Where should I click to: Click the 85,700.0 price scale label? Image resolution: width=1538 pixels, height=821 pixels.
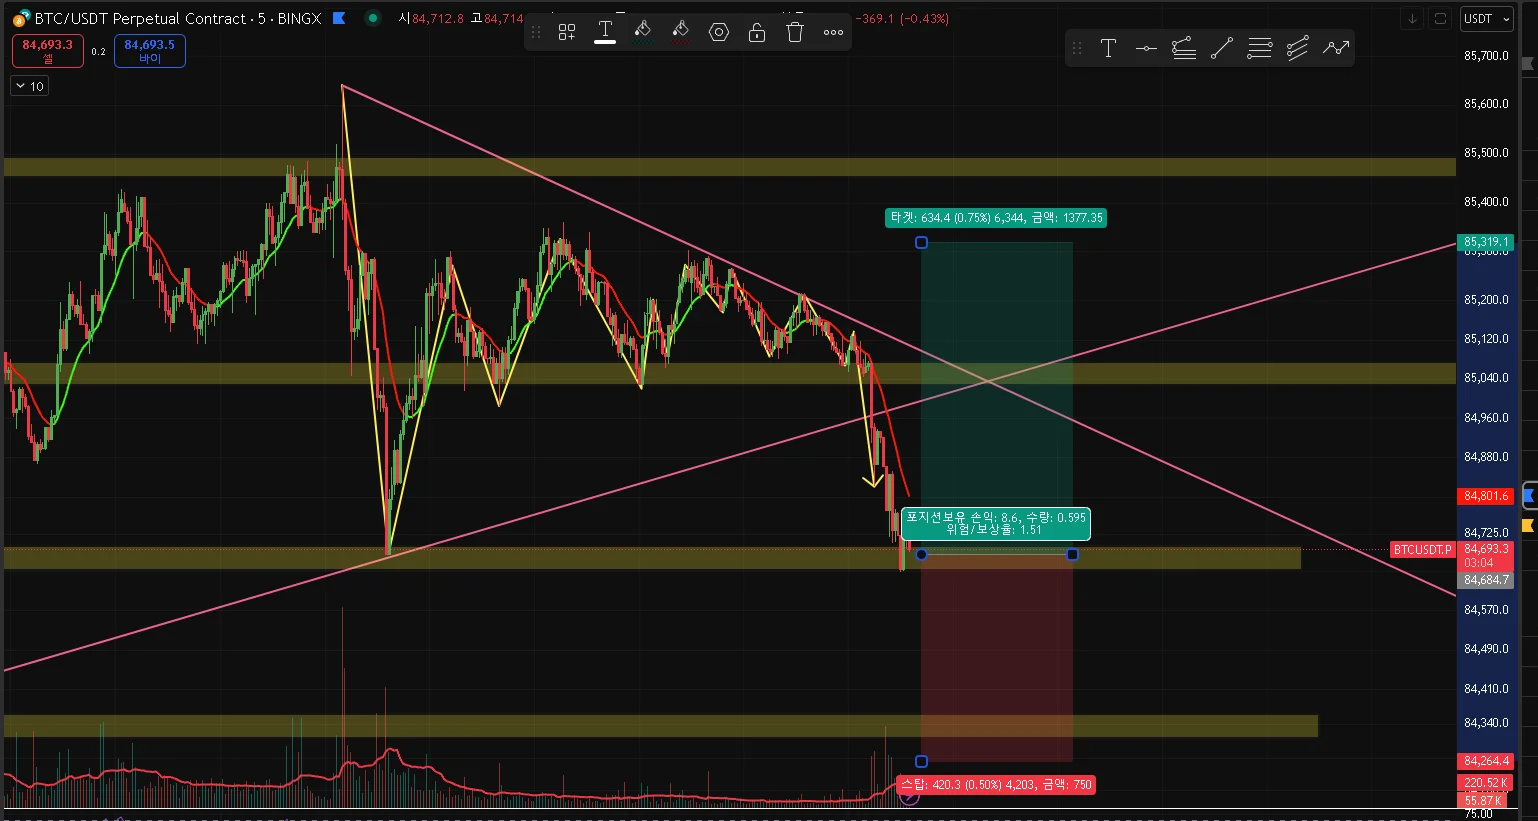pos(1486,56)
